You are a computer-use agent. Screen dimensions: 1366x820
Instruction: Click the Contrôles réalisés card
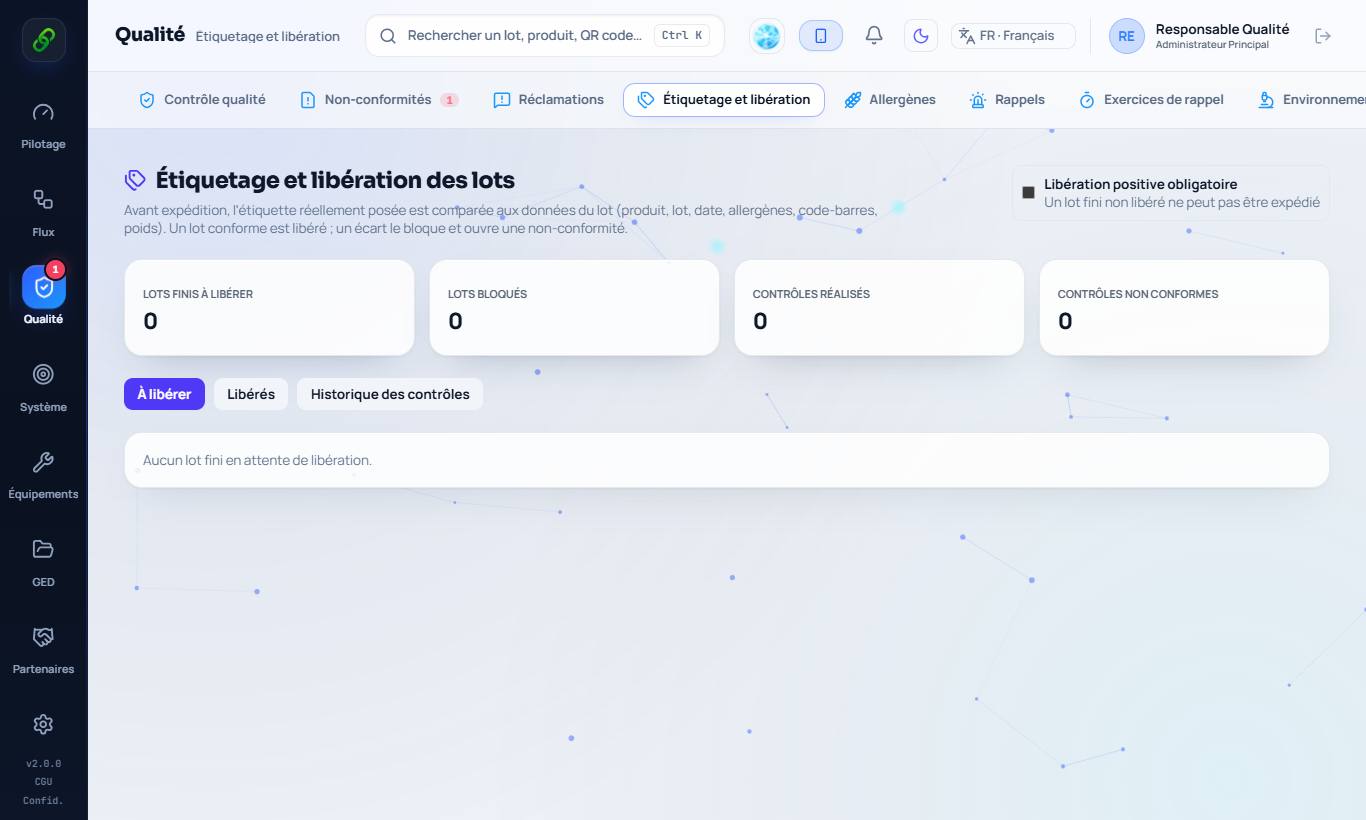coord(879,308)
